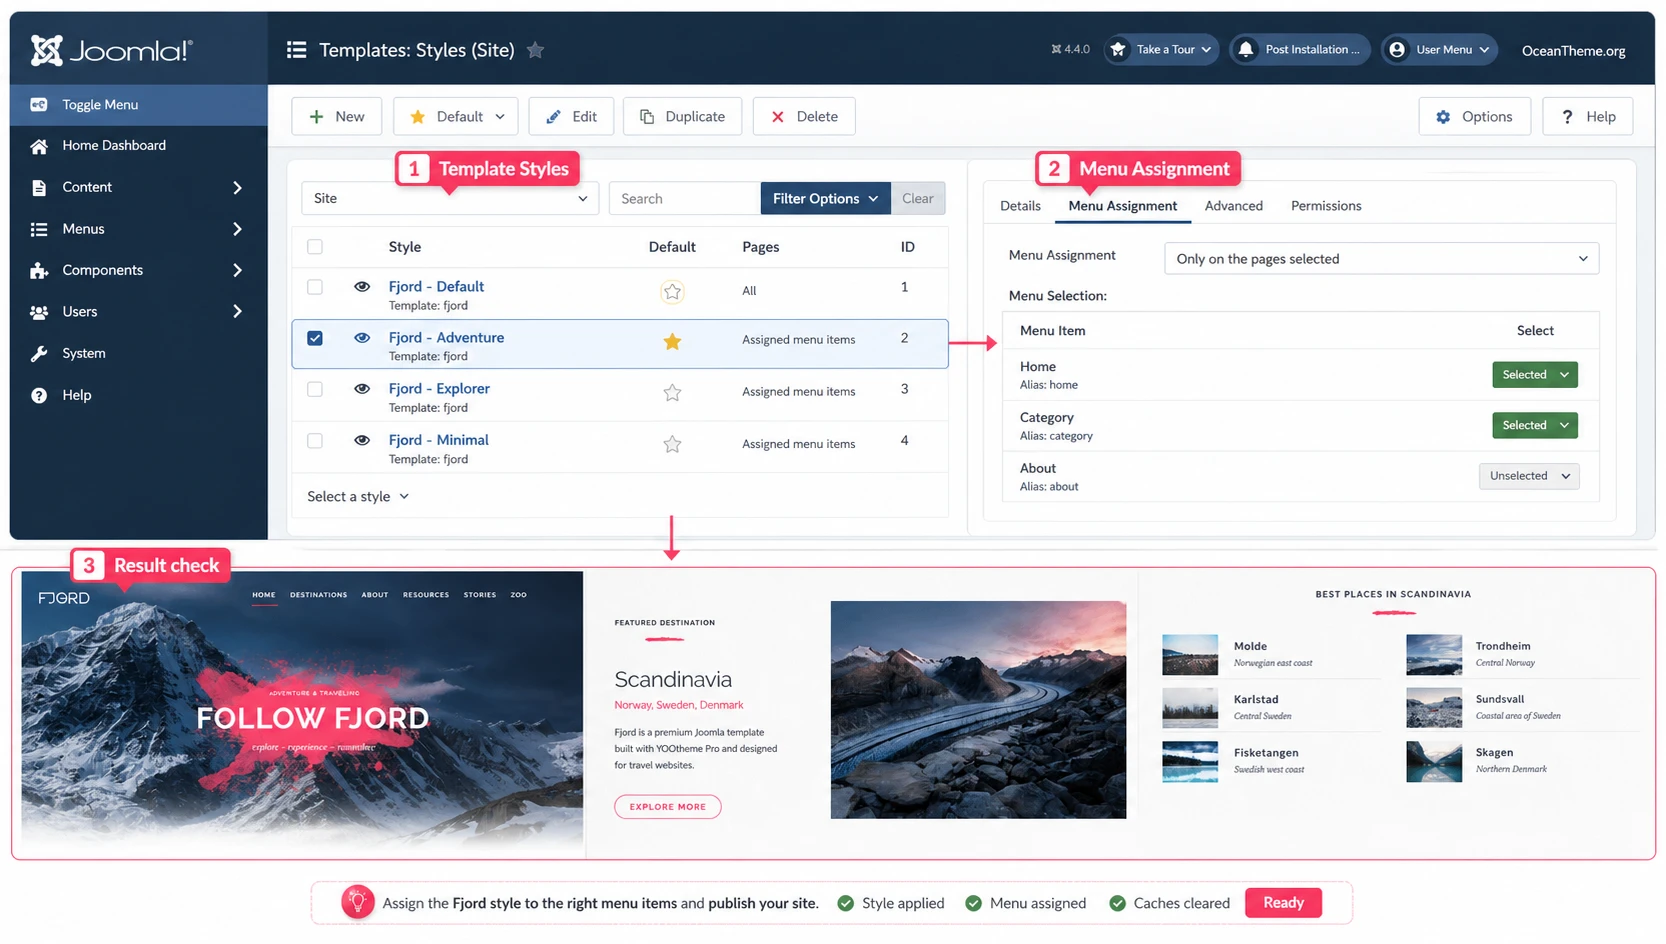
Task: Preview Fjord - Minimal with eye icon
Action: click(362, 441)
